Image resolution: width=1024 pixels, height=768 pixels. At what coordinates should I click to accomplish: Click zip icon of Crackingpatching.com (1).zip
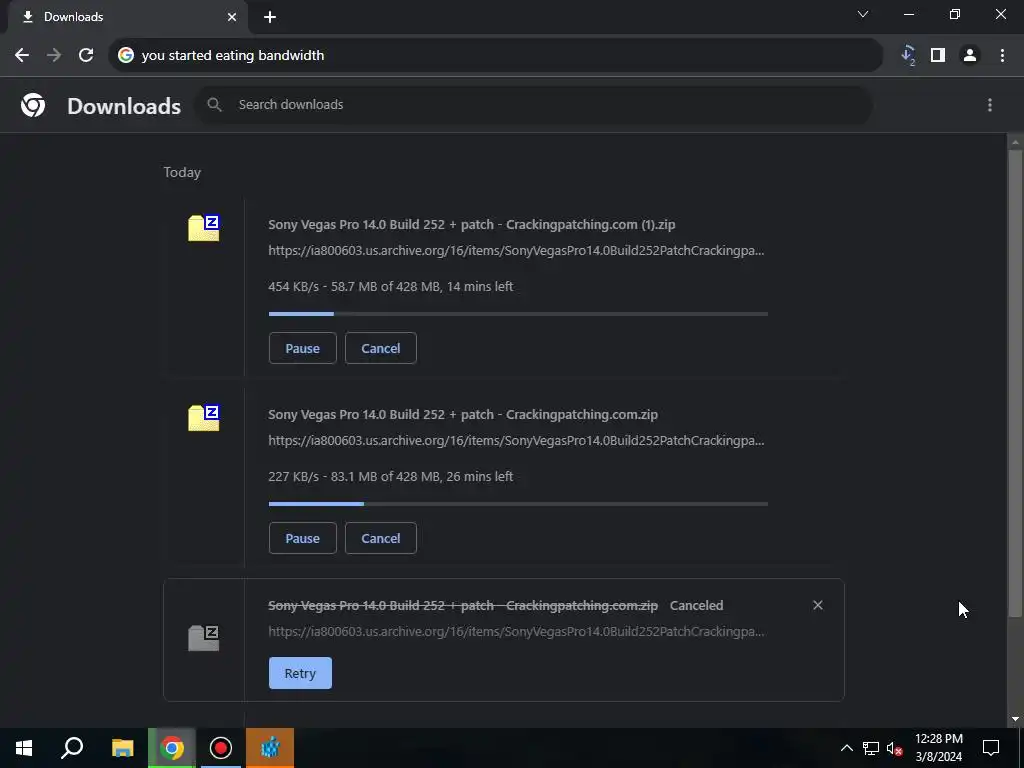(204, 228)
